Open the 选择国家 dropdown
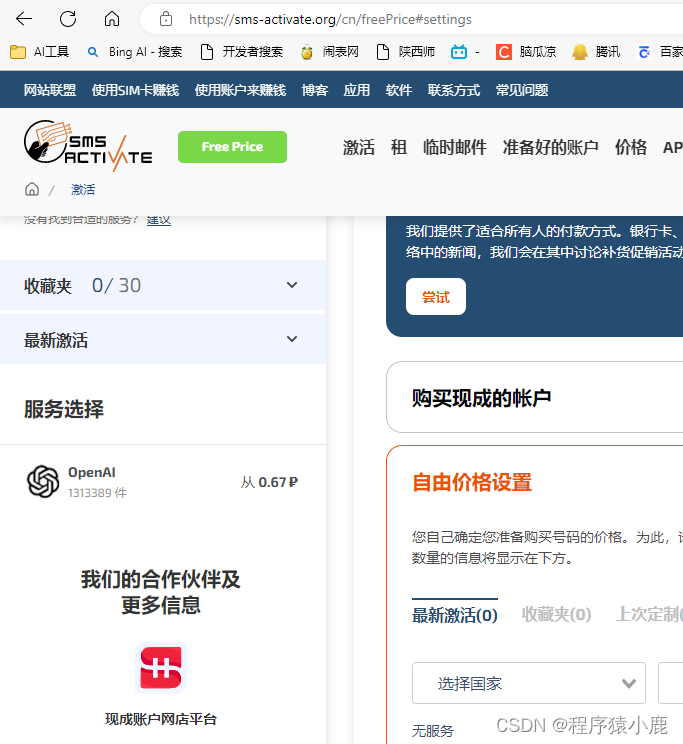Viewport: 683px width, 744px height. [x=529, y=683]
